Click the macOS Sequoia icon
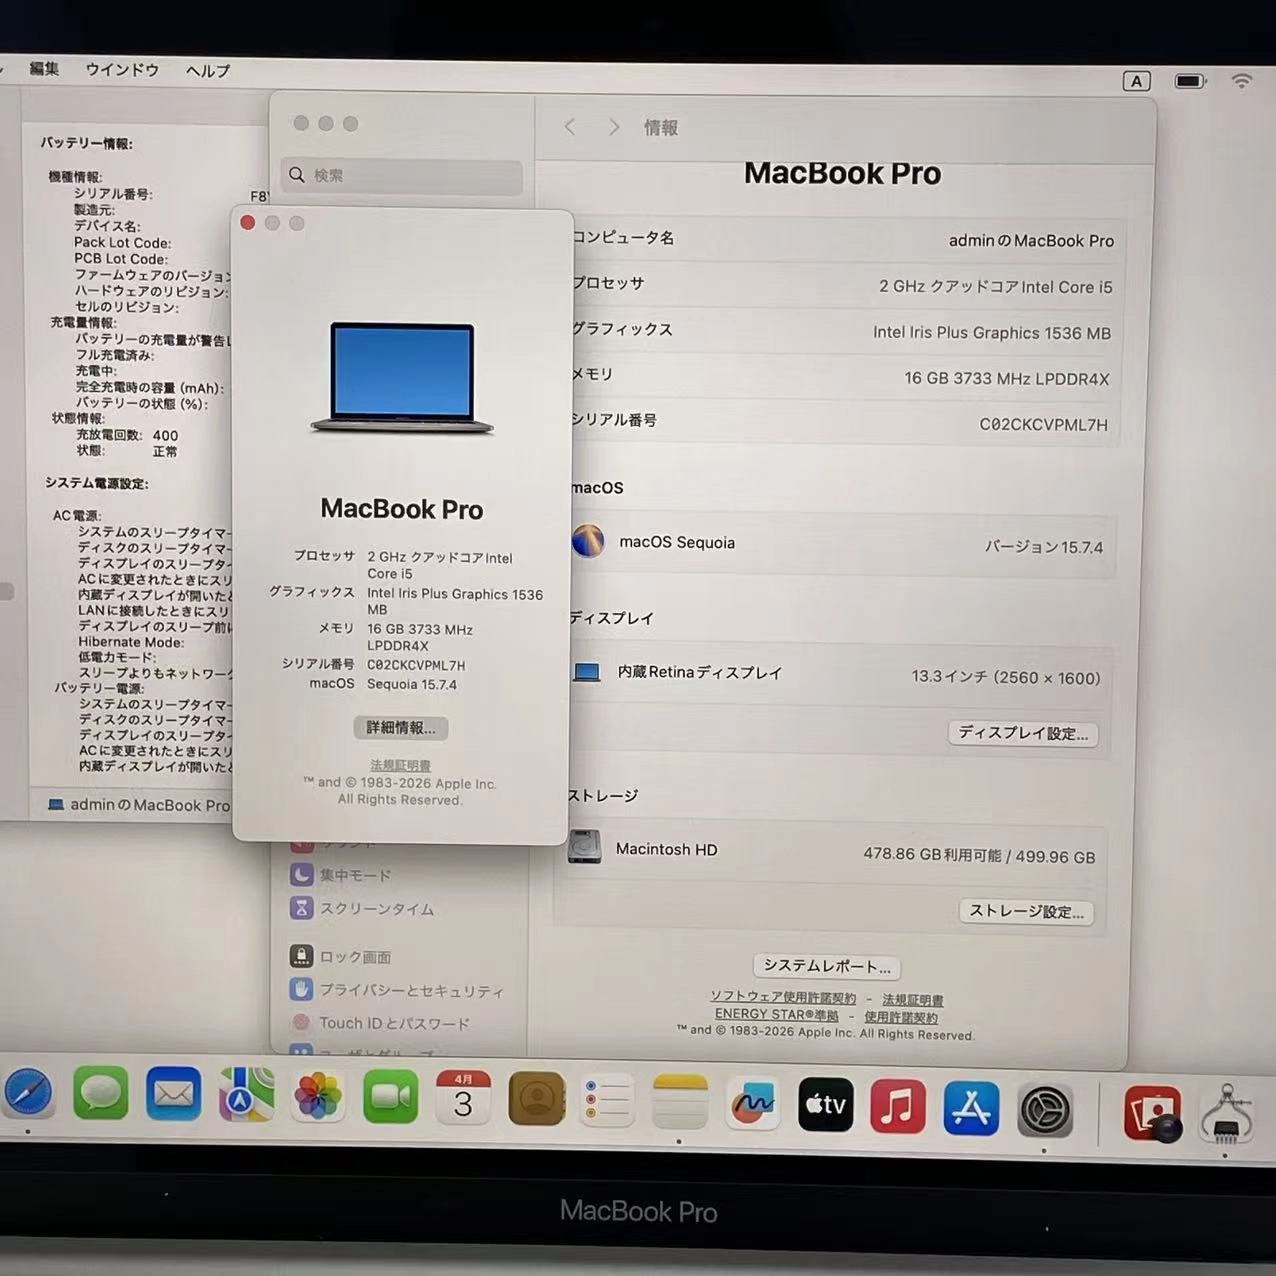 click(x=589, y=541)
